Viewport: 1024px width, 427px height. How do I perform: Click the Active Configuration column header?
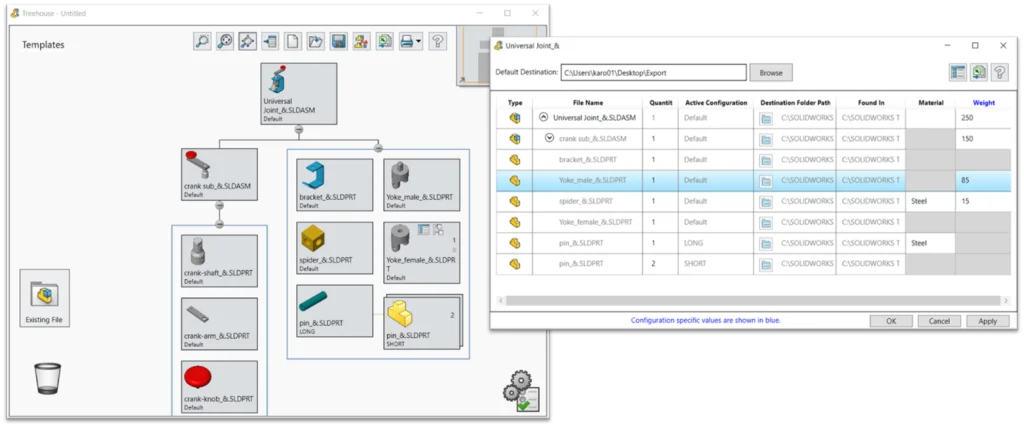tap(716, 103)
